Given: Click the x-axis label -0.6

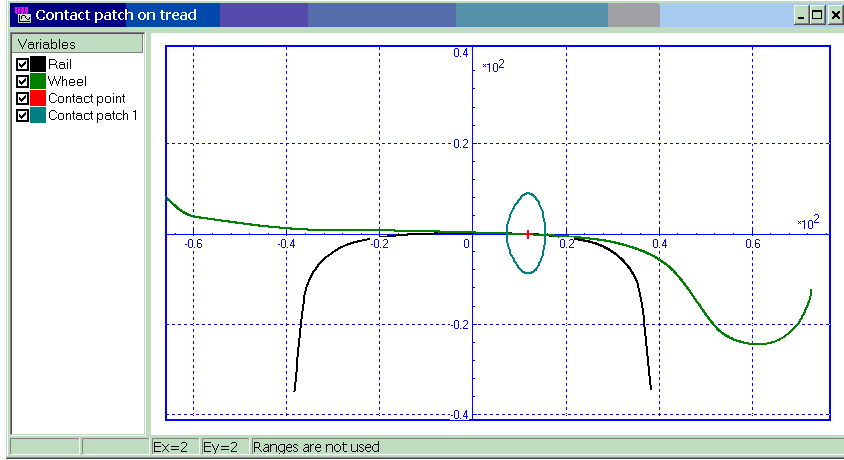Looking at the screenshot, I should (193, 244).
